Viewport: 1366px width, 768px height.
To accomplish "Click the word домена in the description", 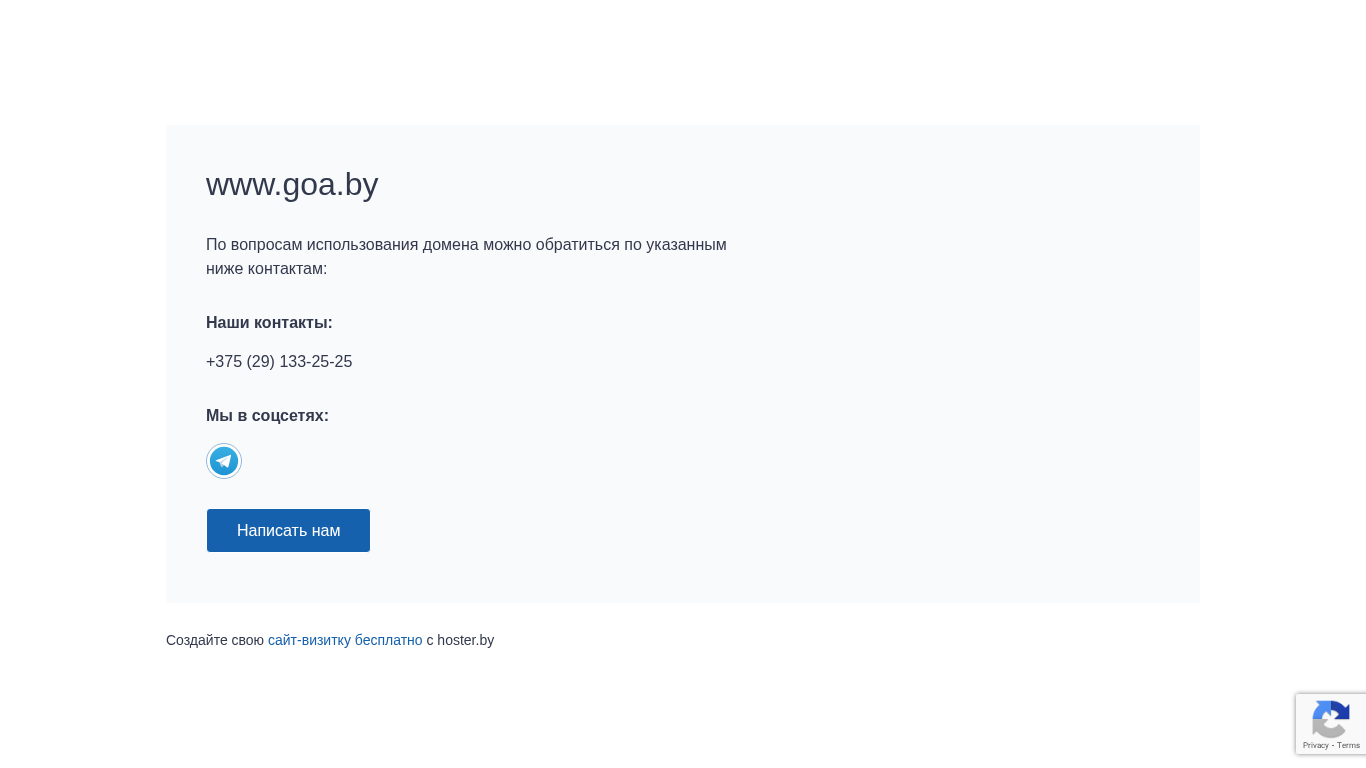I will pos(450,245).
